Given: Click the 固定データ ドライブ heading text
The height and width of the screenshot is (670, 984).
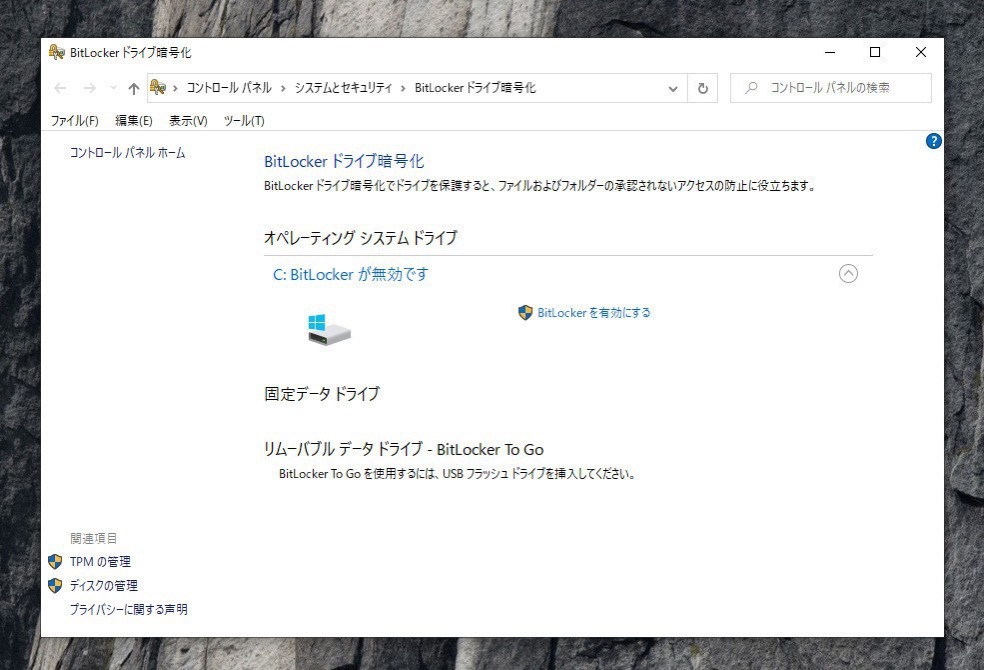Looking at the screenshot, I should click(322, 394).
